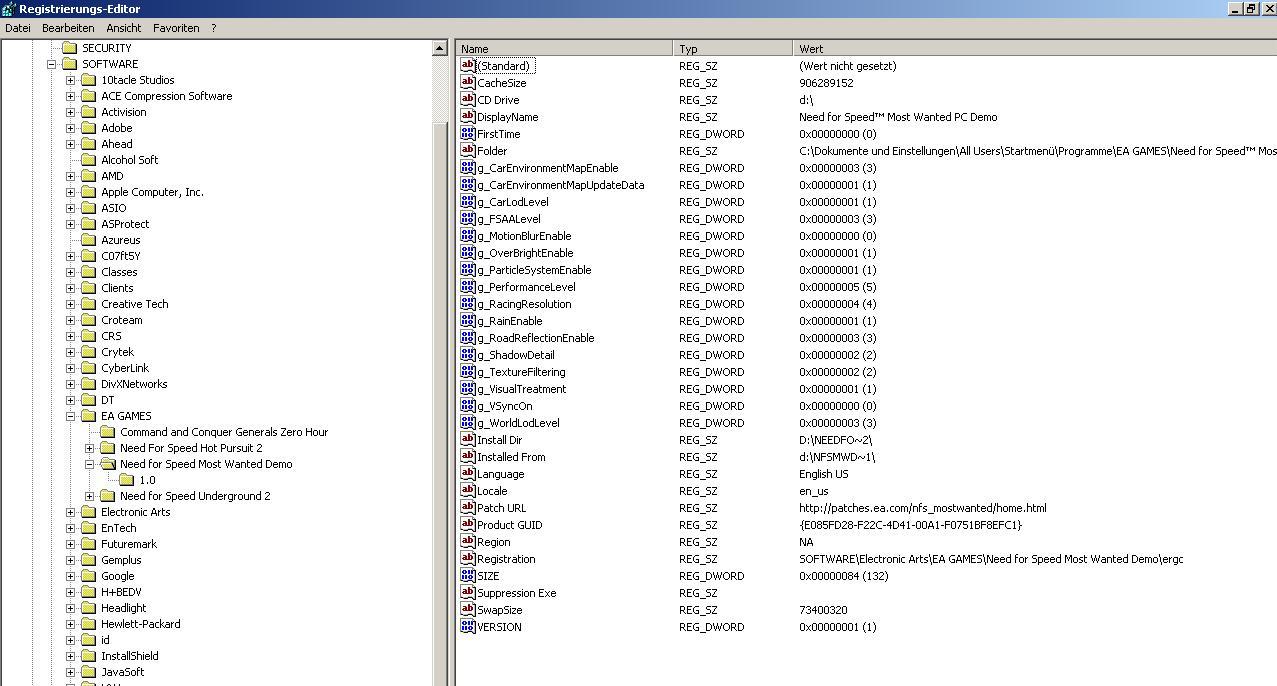The height and width of the screenshot is (686, 1277).
Task: Click the Patch URL string value icon
Action: click(467, 508)
